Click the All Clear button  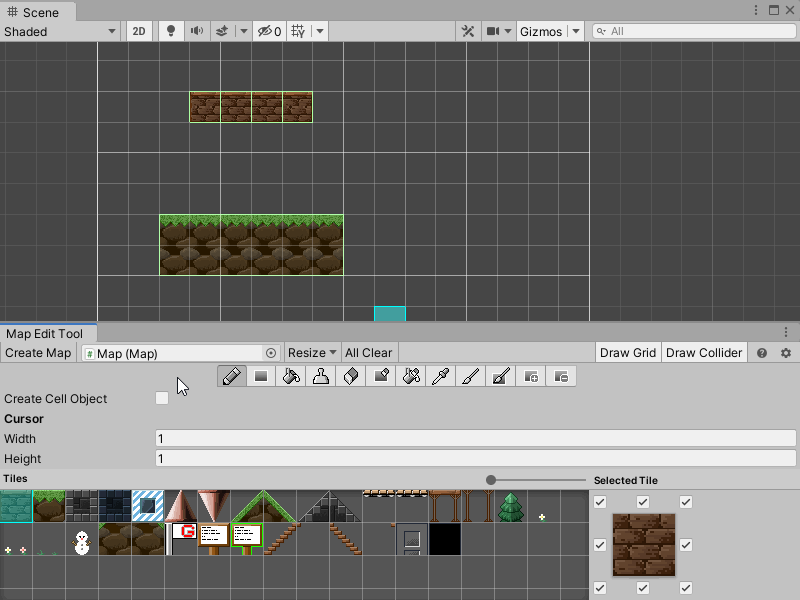pyautogui.click(x=368, y=353)
